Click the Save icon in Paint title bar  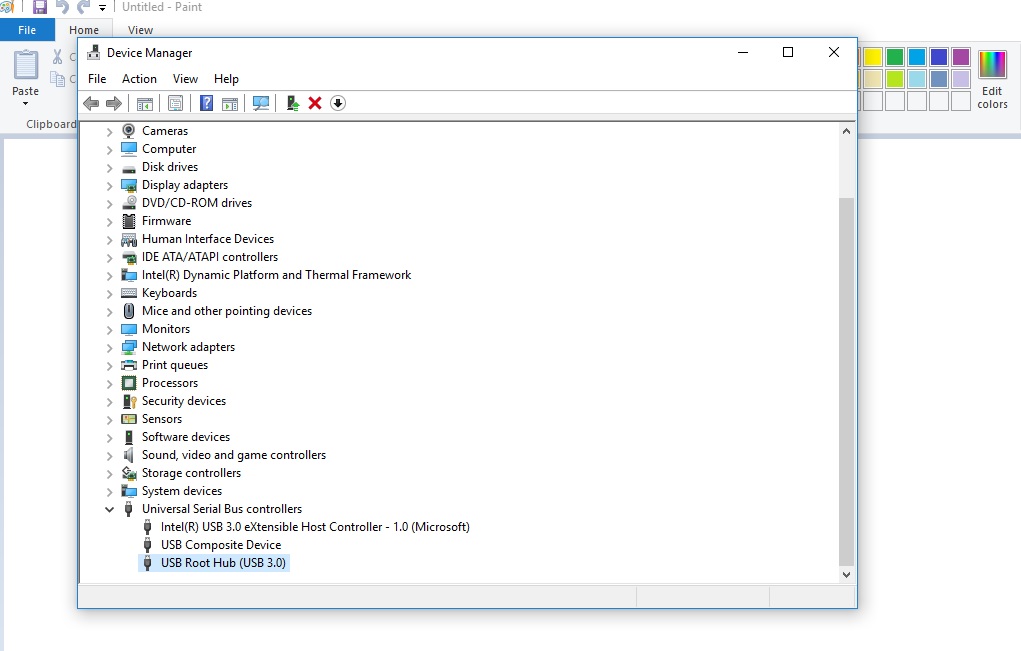40,7
